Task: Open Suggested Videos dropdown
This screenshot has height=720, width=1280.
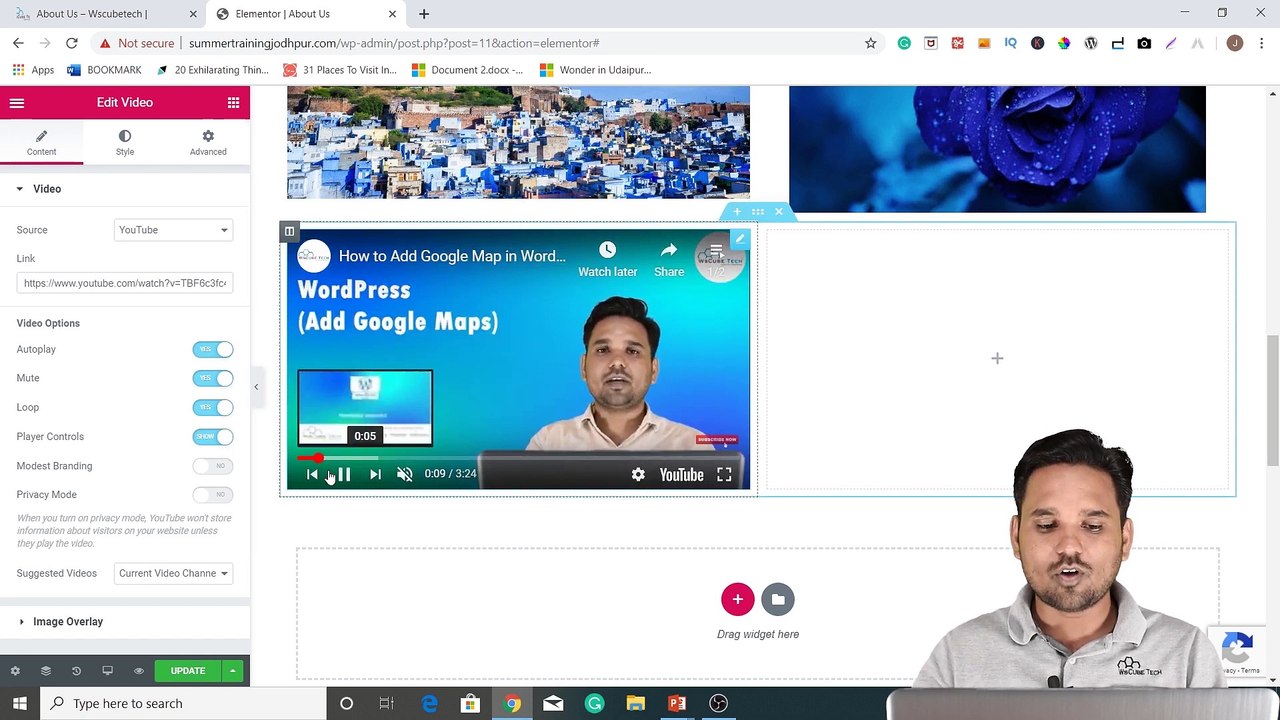Action: (x=173, y=573)
